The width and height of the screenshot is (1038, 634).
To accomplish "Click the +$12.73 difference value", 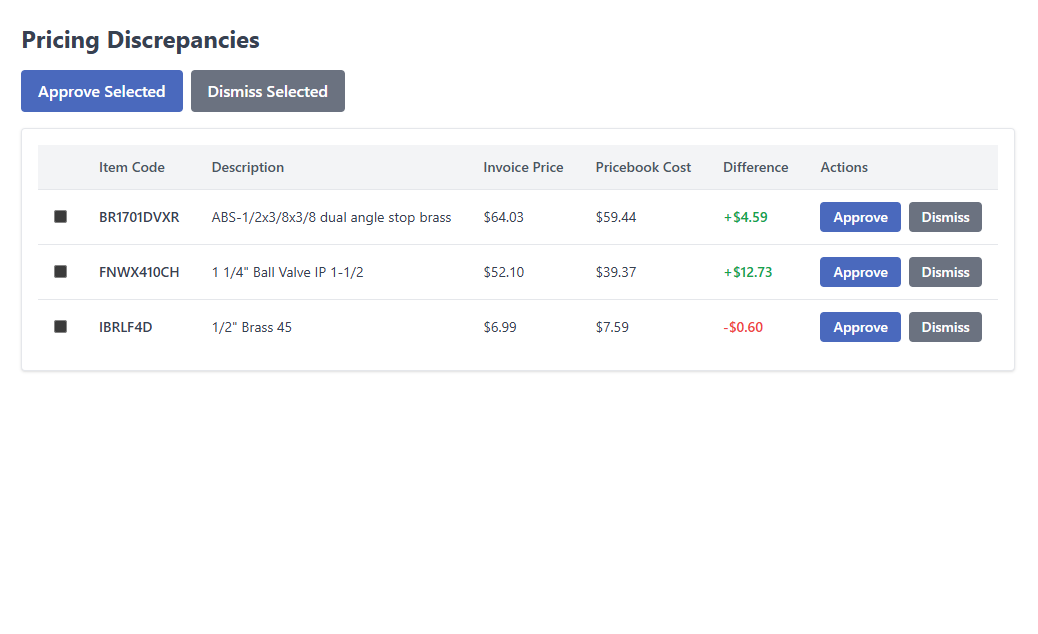I will 747,272.
